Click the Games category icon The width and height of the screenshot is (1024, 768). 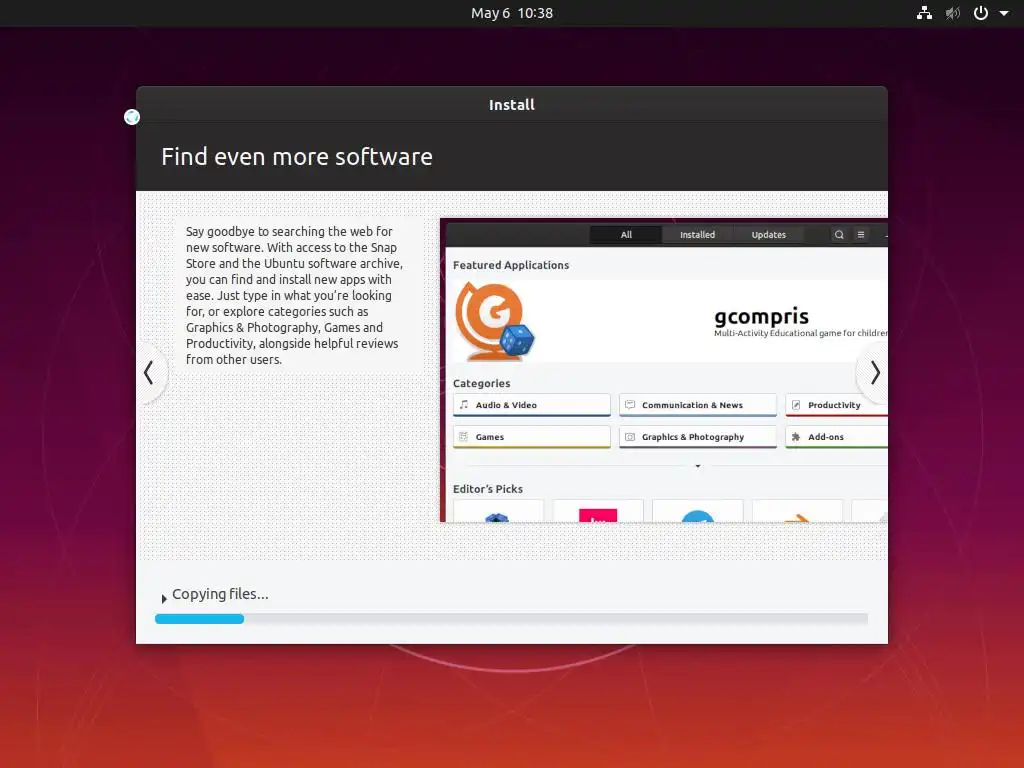pyautogui.click(x=464, y=437)
